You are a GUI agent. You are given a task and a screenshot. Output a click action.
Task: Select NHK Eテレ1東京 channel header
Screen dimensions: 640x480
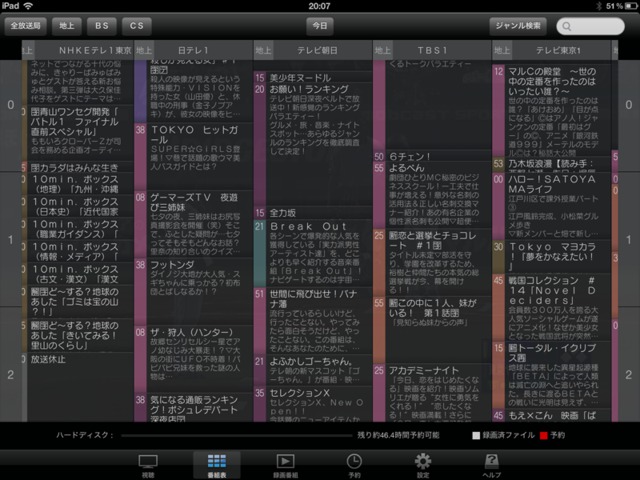click(78, 50)
